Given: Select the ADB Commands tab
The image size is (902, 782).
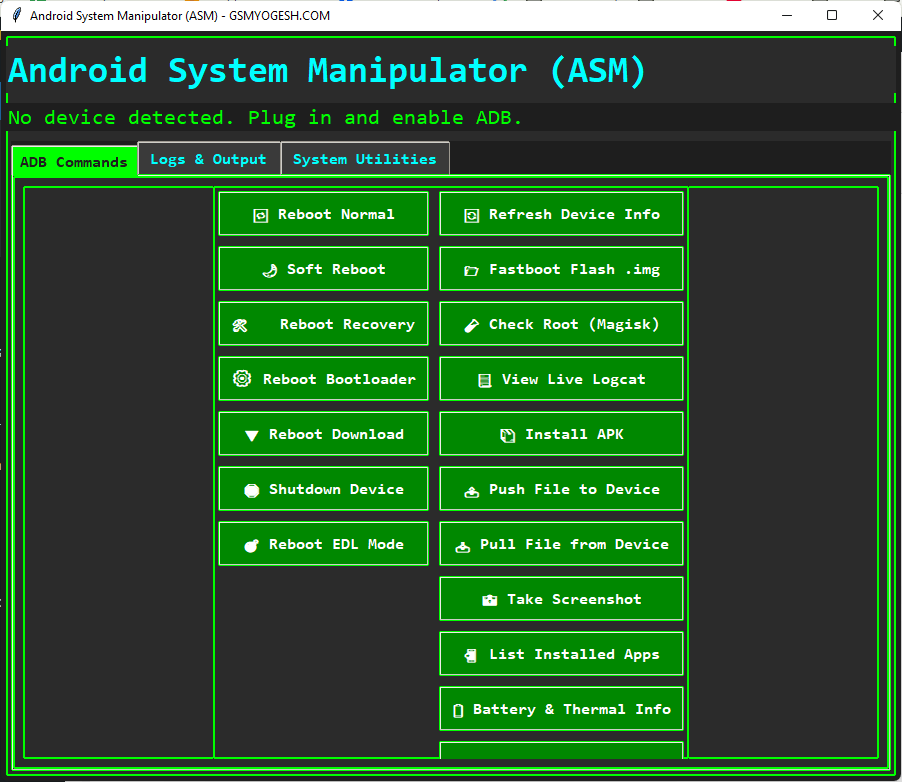Looking at the screenshot, I should coord(74,161).
